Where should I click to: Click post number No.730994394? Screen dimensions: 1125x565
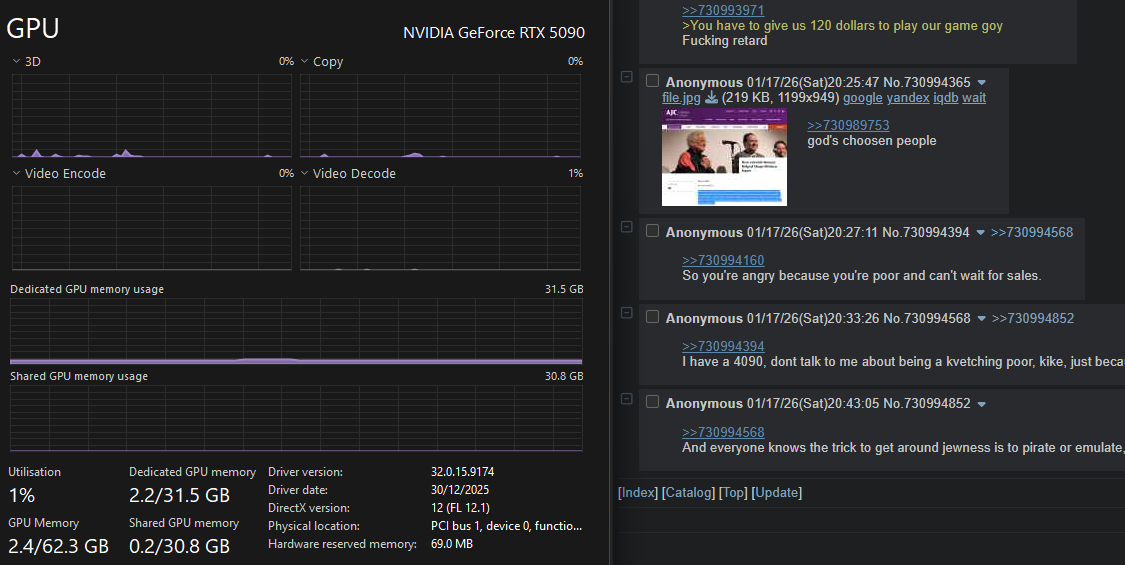tap(926, 232)
